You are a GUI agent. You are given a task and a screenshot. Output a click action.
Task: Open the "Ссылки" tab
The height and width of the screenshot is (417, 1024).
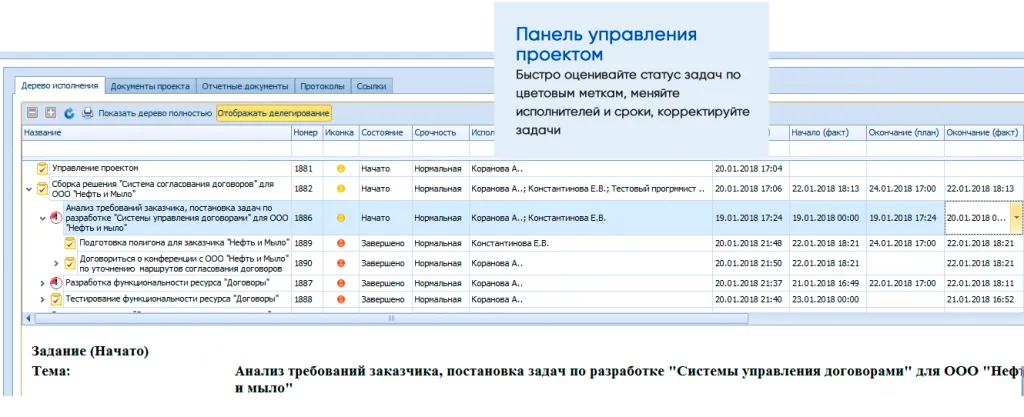[372, 86]
